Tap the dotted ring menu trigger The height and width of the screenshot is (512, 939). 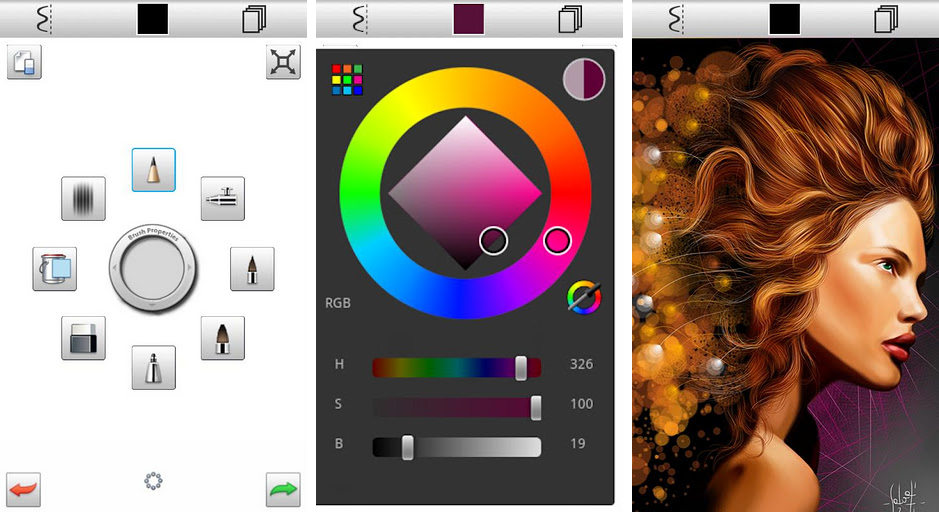pos(153,481)
